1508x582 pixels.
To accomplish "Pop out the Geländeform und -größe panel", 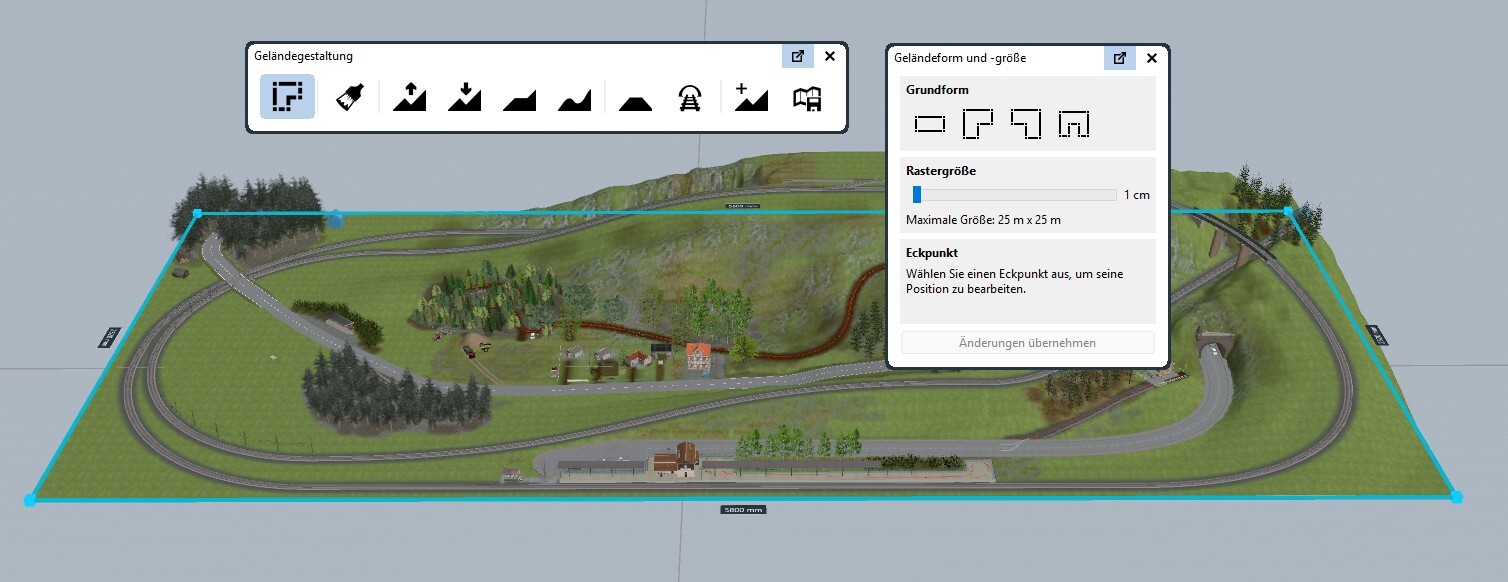I will tap(1119, 58).
